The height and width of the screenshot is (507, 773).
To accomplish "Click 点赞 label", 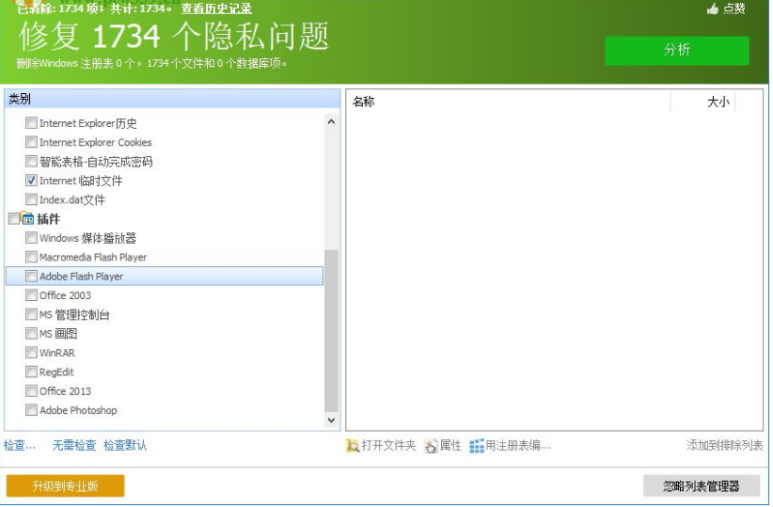I will [x=734, y=8].
